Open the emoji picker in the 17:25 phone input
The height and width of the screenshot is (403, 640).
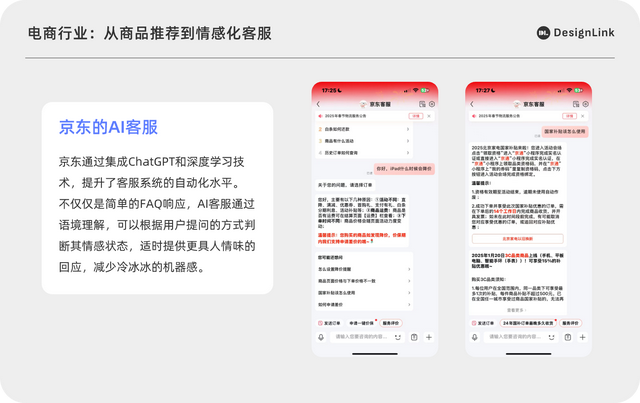point(398,337)
